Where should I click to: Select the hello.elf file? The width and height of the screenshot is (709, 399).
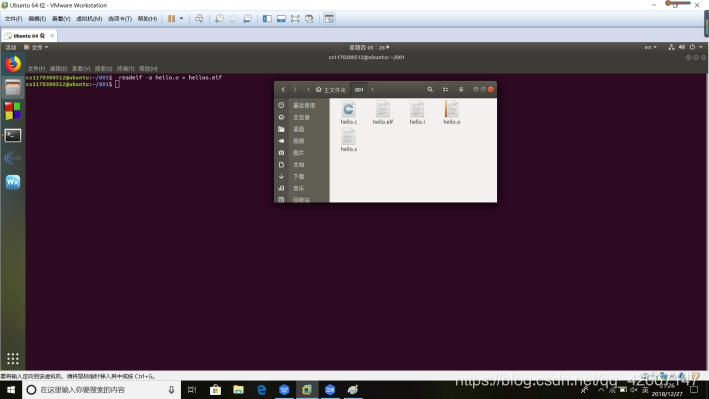(x=383, y=113)
